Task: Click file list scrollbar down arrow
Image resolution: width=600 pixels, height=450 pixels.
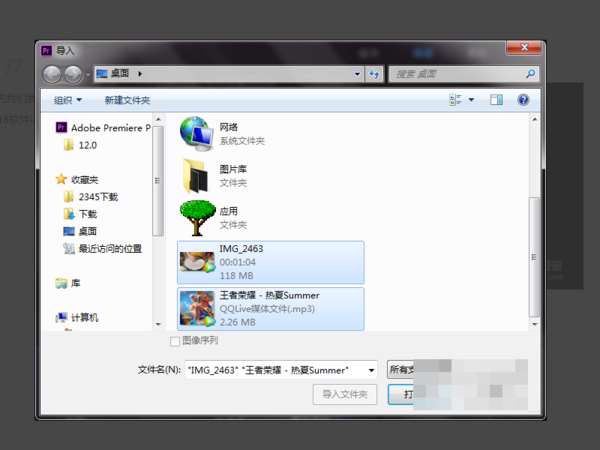Action: click(x=535, y=324)
